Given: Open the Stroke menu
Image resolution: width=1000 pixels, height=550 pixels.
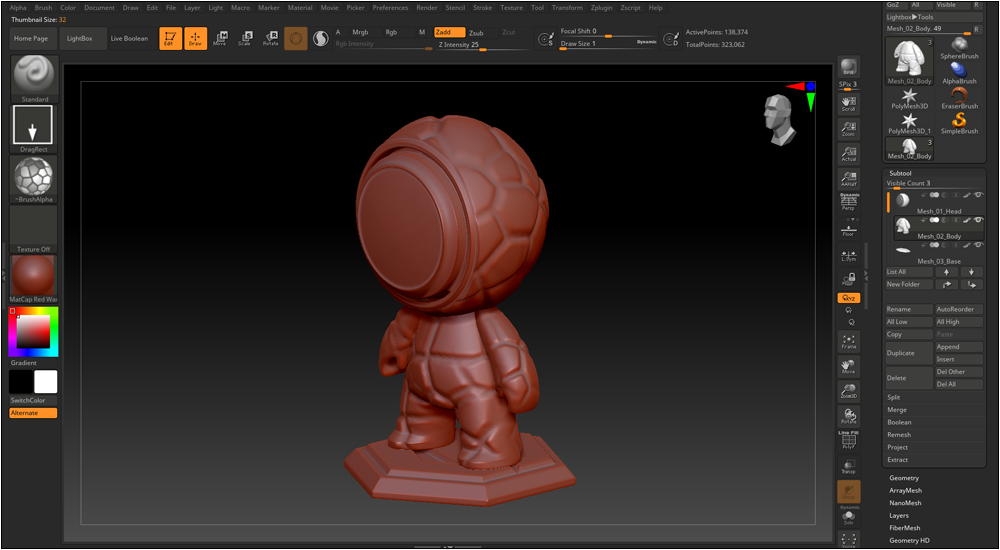Looking at the screenshot, I should coord(482,7).
